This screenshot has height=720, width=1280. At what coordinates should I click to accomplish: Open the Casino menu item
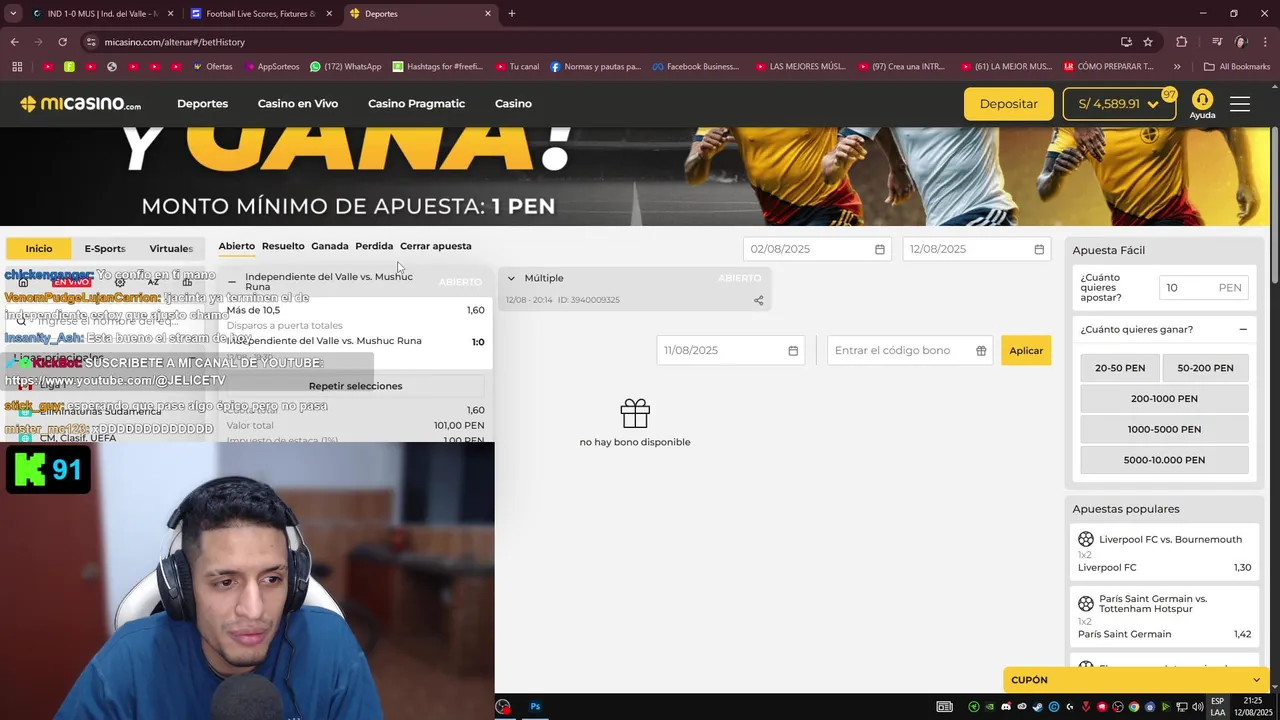(513, 104)
